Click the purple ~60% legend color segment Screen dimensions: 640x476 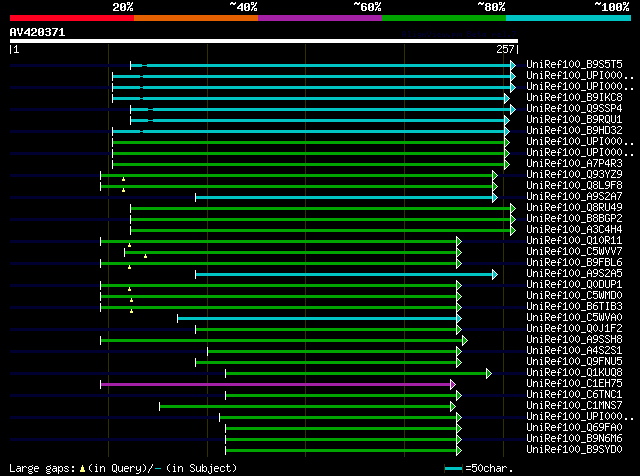pos(320,18)
